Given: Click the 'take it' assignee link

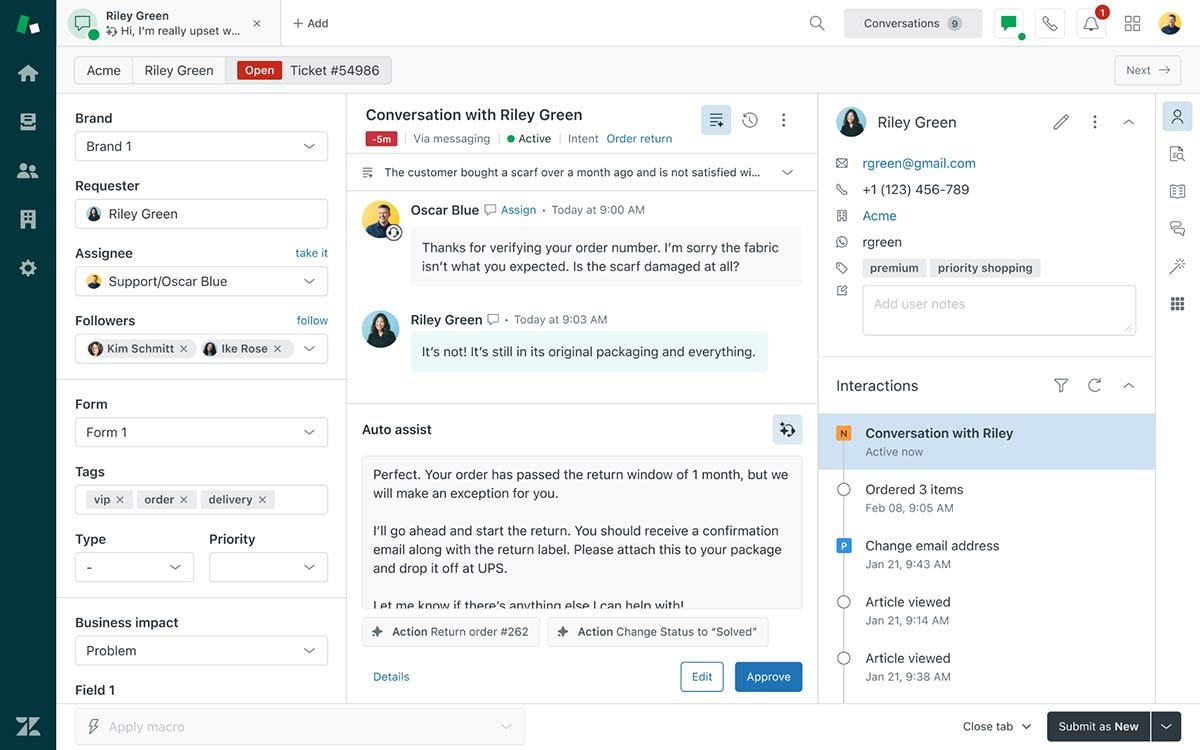Looking at the screenshot, I should coord(311,253).
